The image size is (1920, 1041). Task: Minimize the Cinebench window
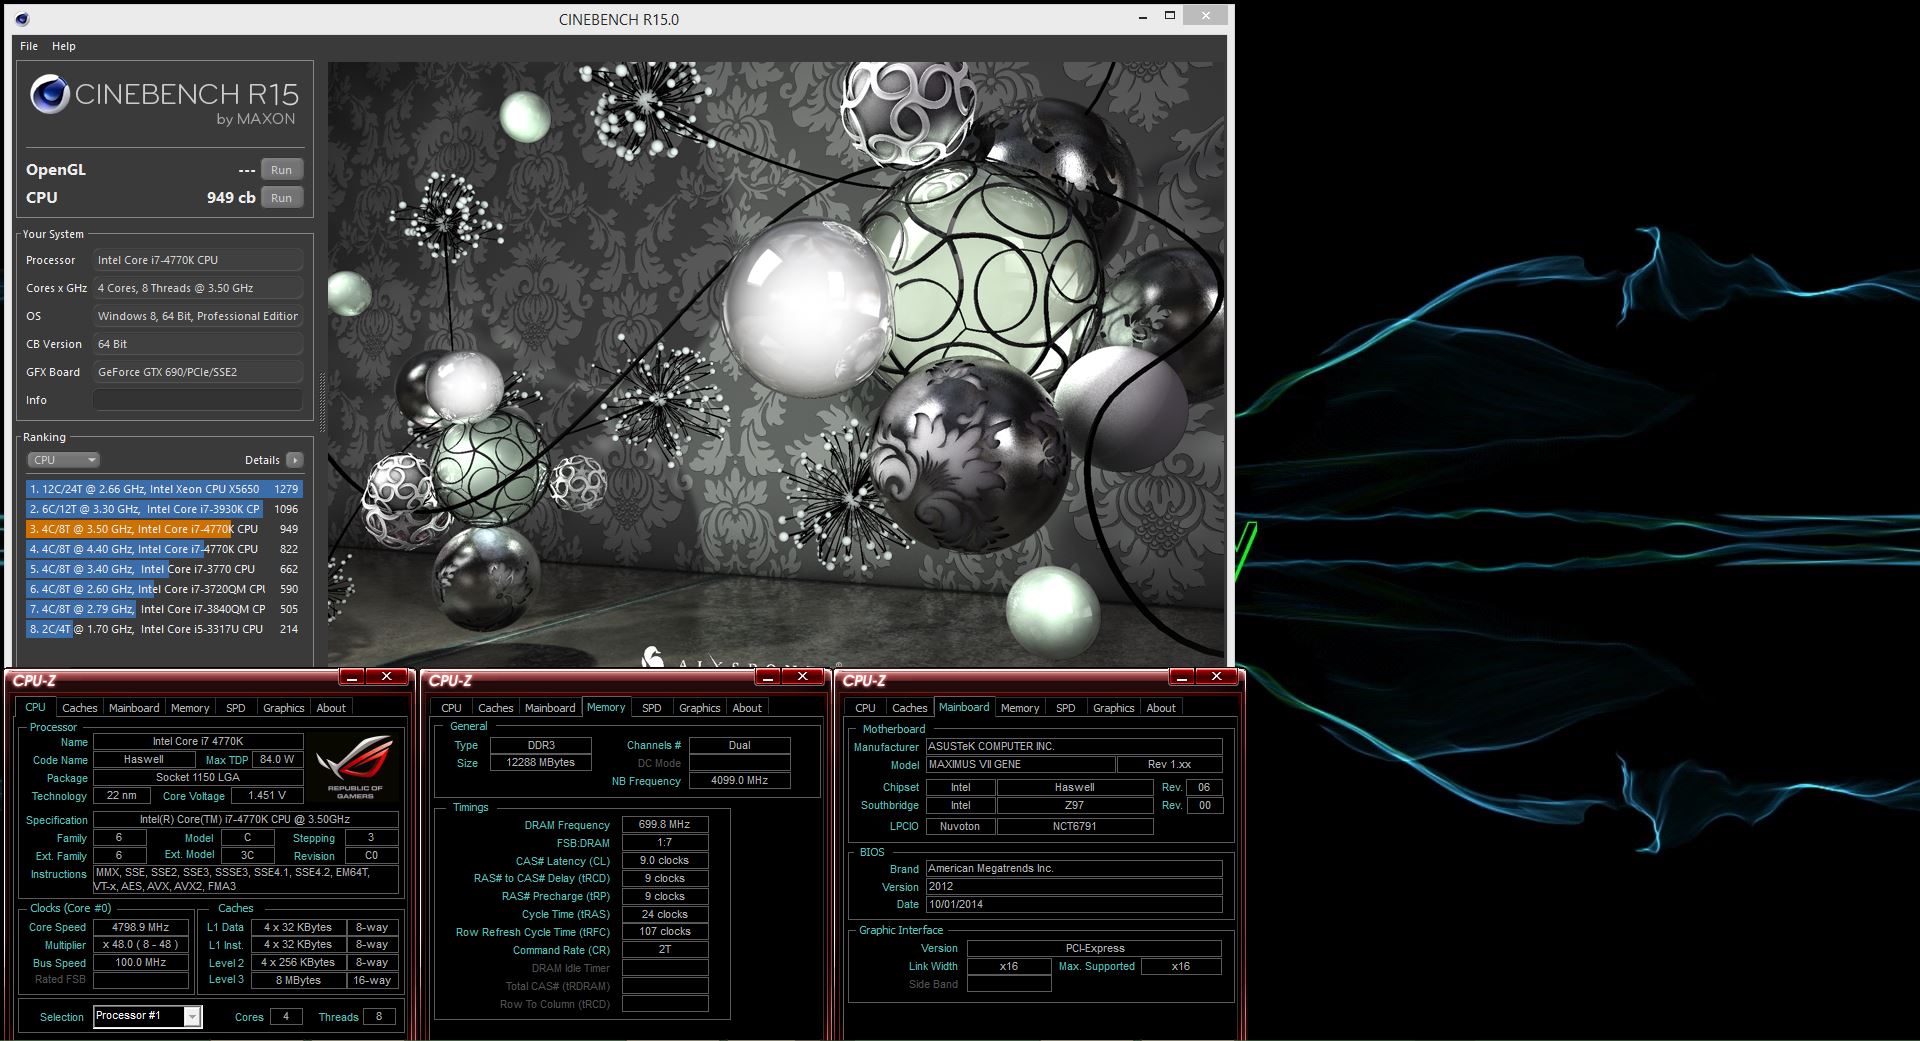1143,17
